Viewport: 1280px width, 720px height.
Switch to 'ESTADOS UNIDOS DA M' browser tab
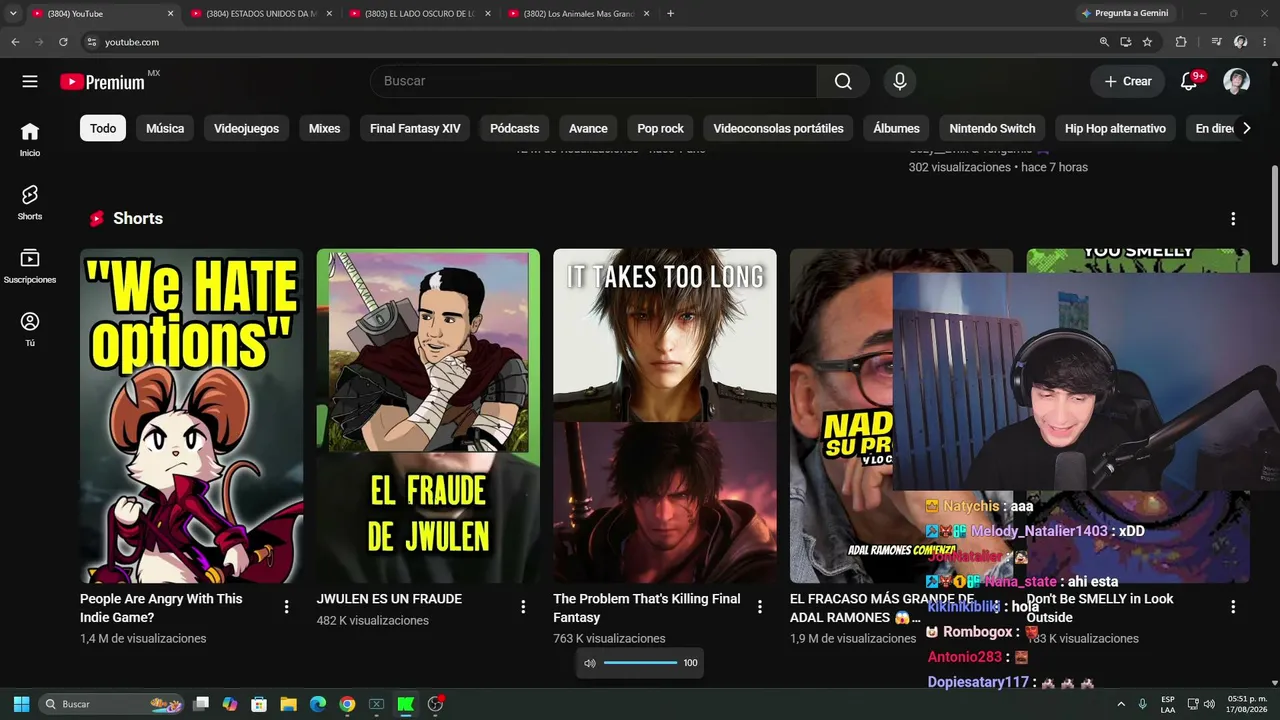[x=262, y=14]
